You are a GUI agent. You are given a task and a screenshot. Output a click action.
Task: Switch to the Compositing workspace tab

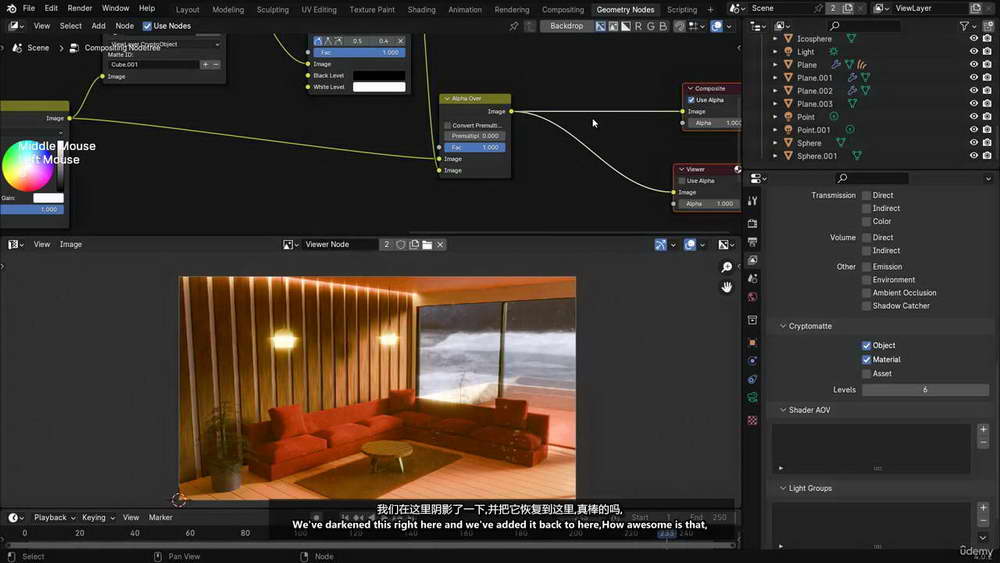562,10
